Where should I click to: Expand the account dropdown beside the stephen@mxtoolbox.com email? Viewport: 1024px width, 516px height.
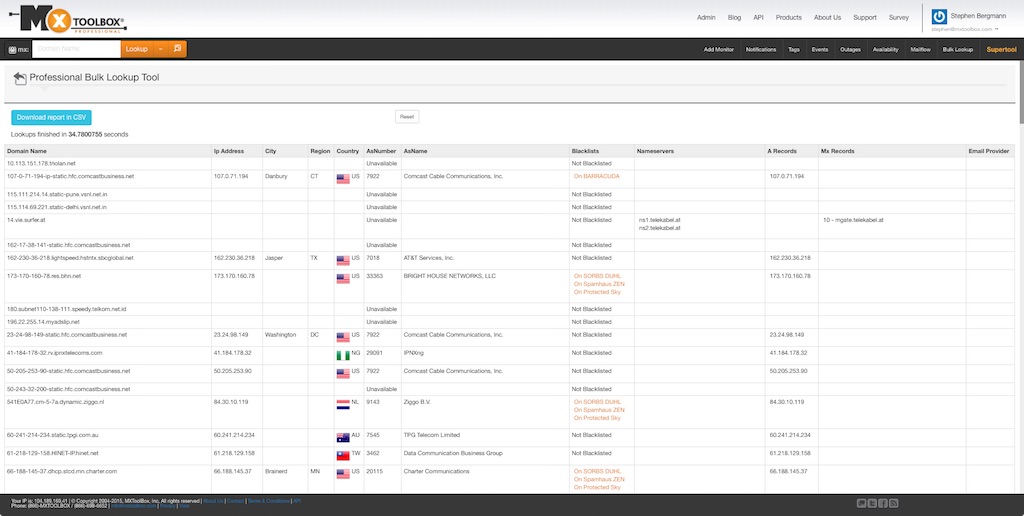pyautogui.click(x=997, y=29)
